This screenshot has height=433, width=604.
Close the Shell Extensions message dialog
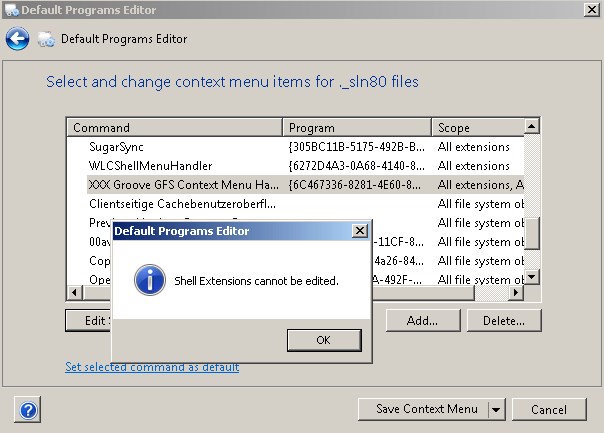[360, 231]
